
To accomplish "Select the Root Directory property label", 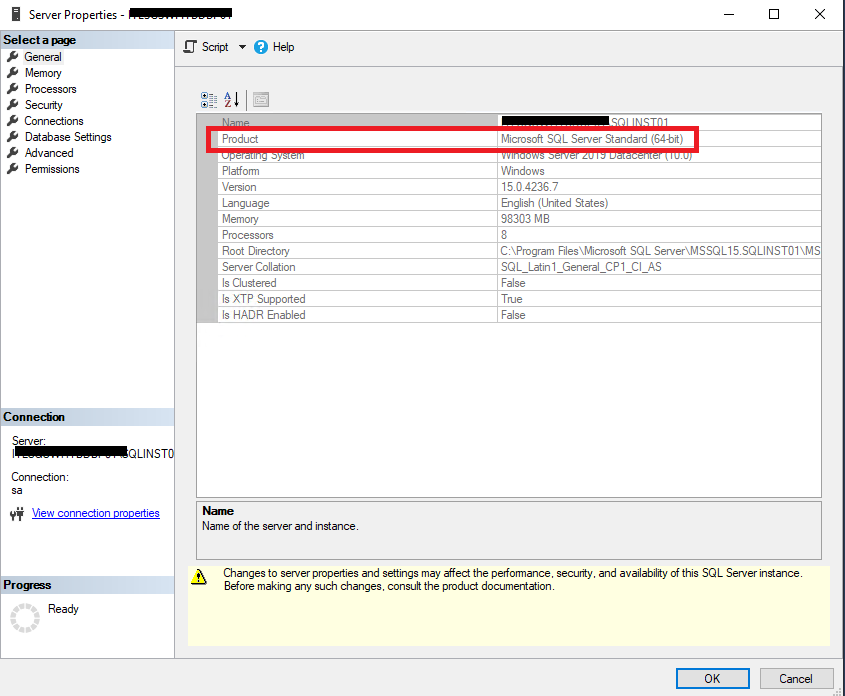I will pyautogui.click(x=255, y=251).
